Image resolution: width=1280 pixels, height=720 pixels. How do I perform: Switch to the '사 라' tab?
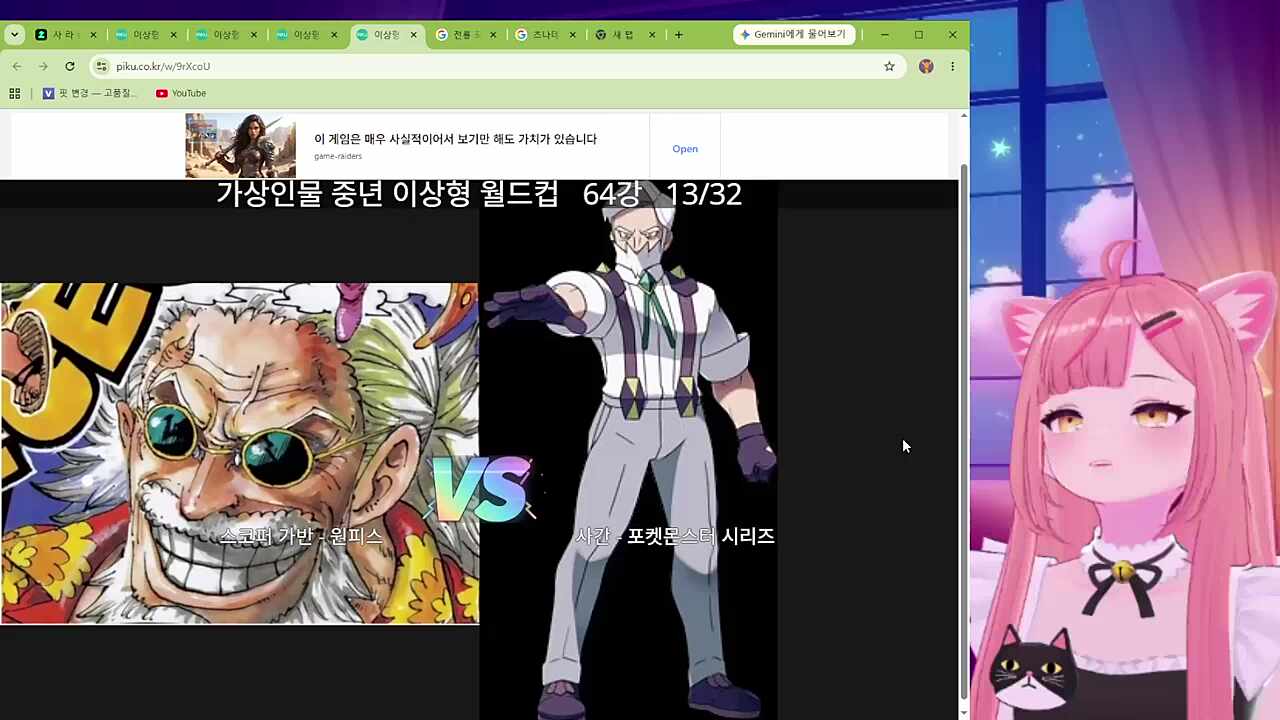67,34
